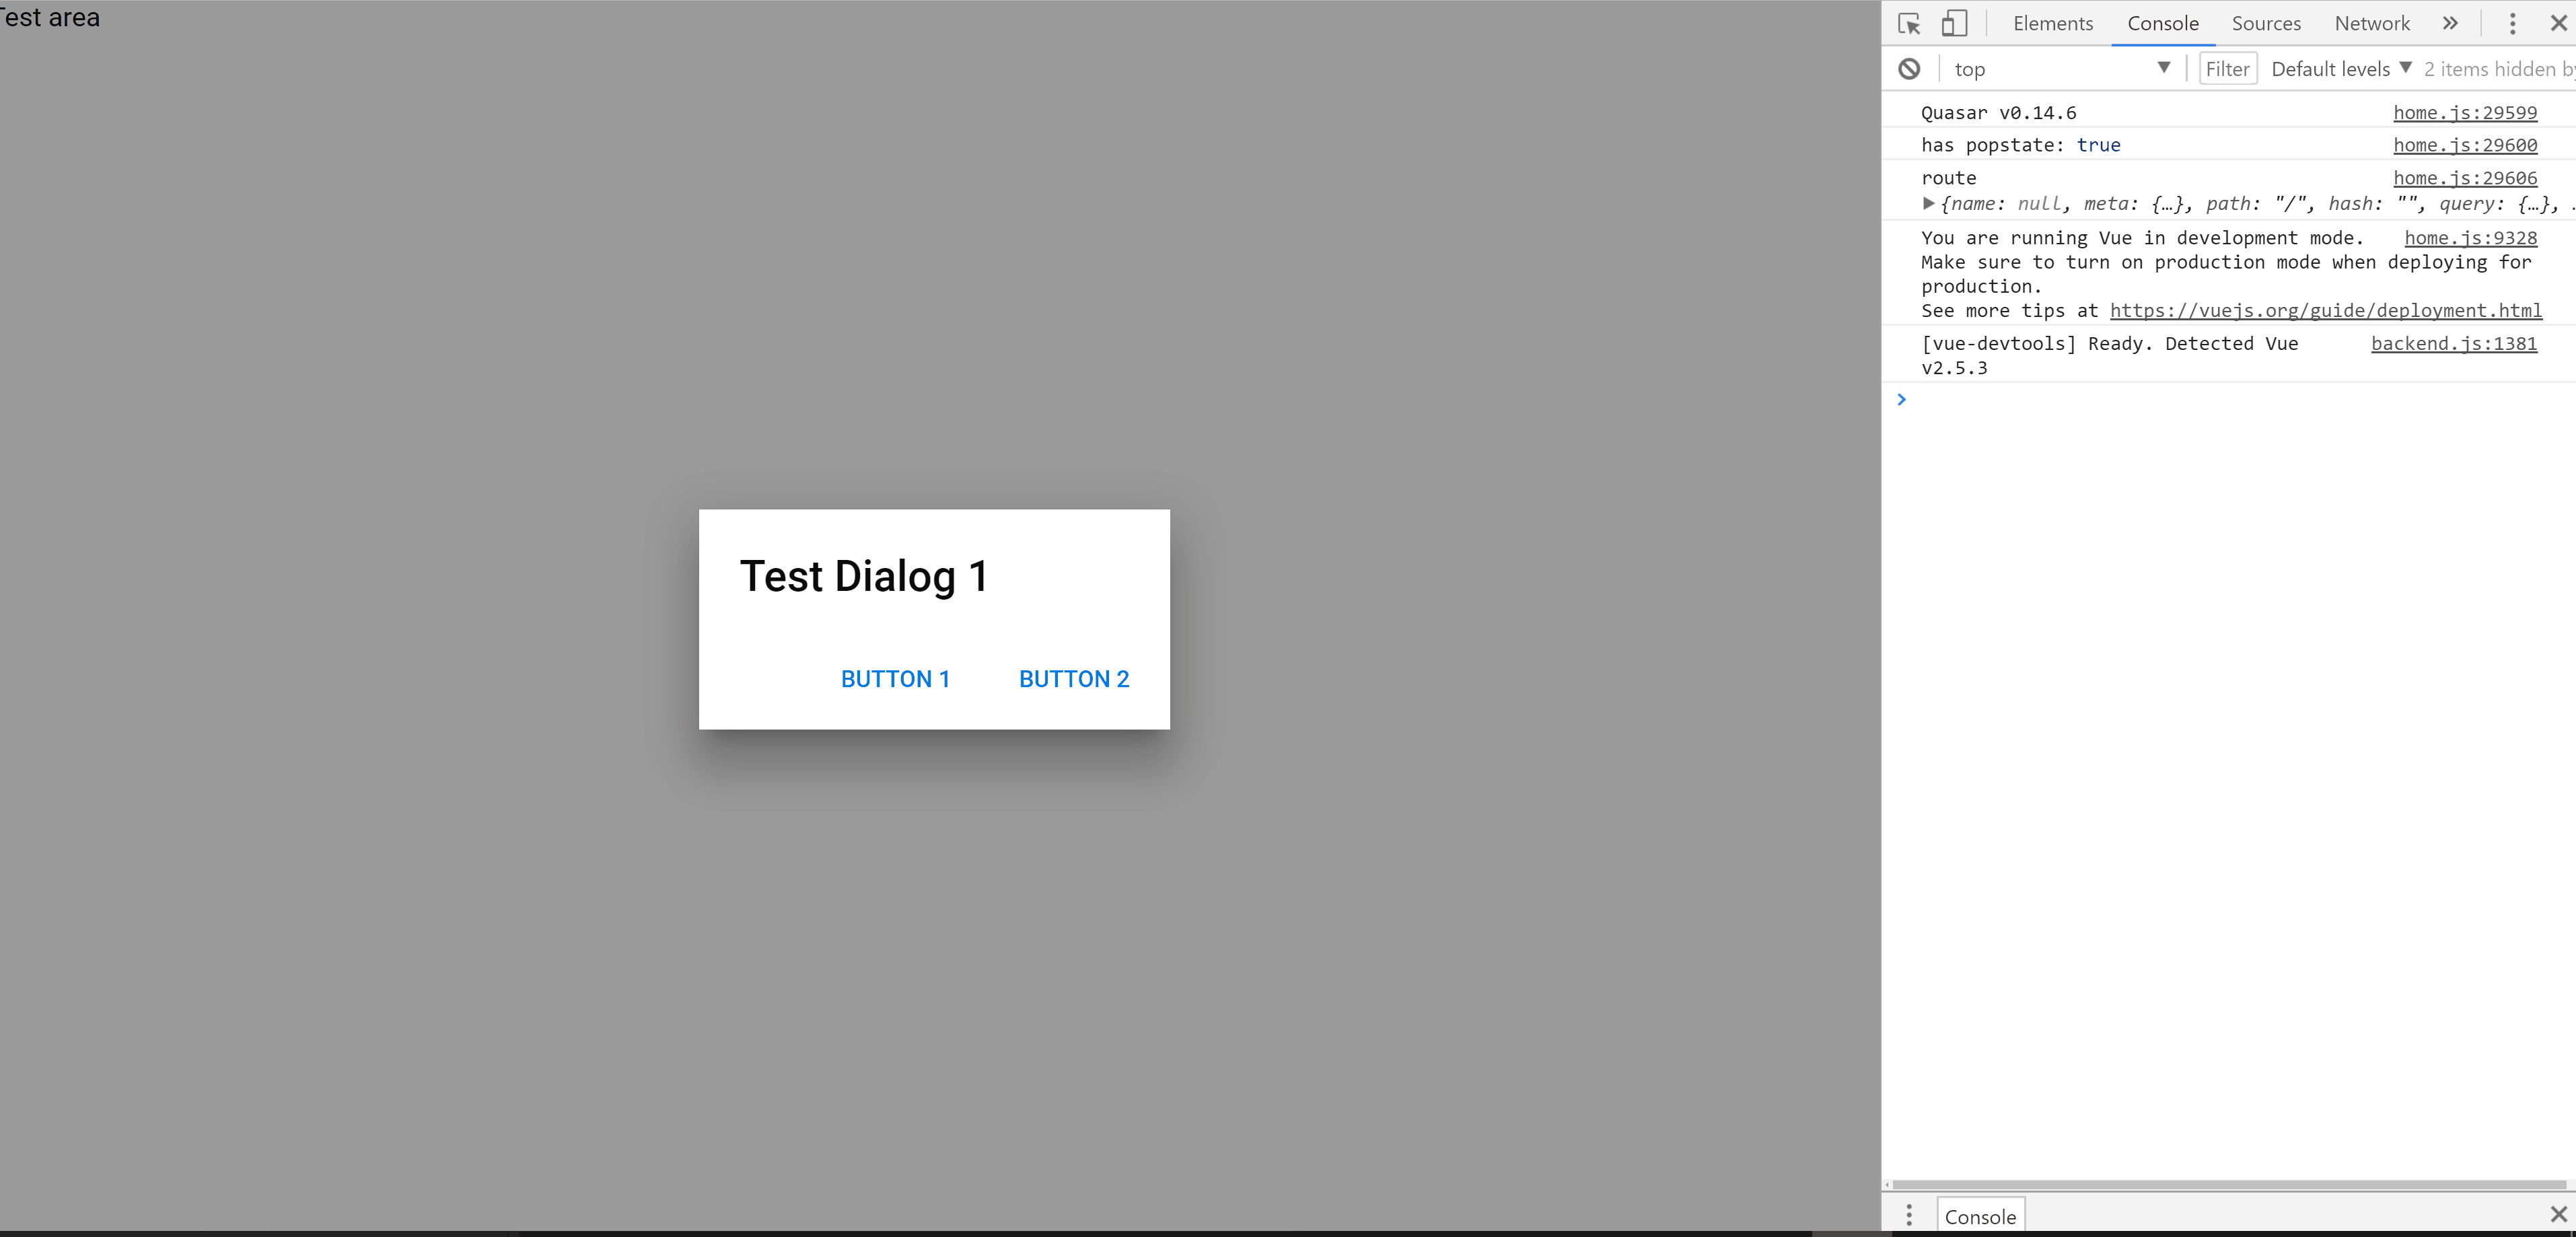Clear the console with the no-entry icon
Image resolution: width=2576 pixels, height=1237 pixels.
click(1910, 68)
